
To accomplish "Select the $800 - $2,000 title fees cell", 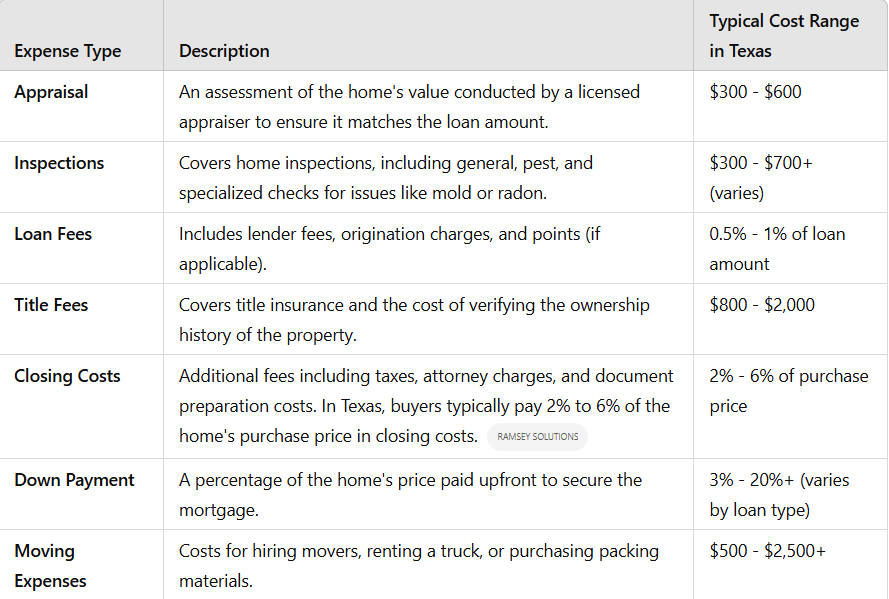I will pyautogui.click(x=762, y=305).
